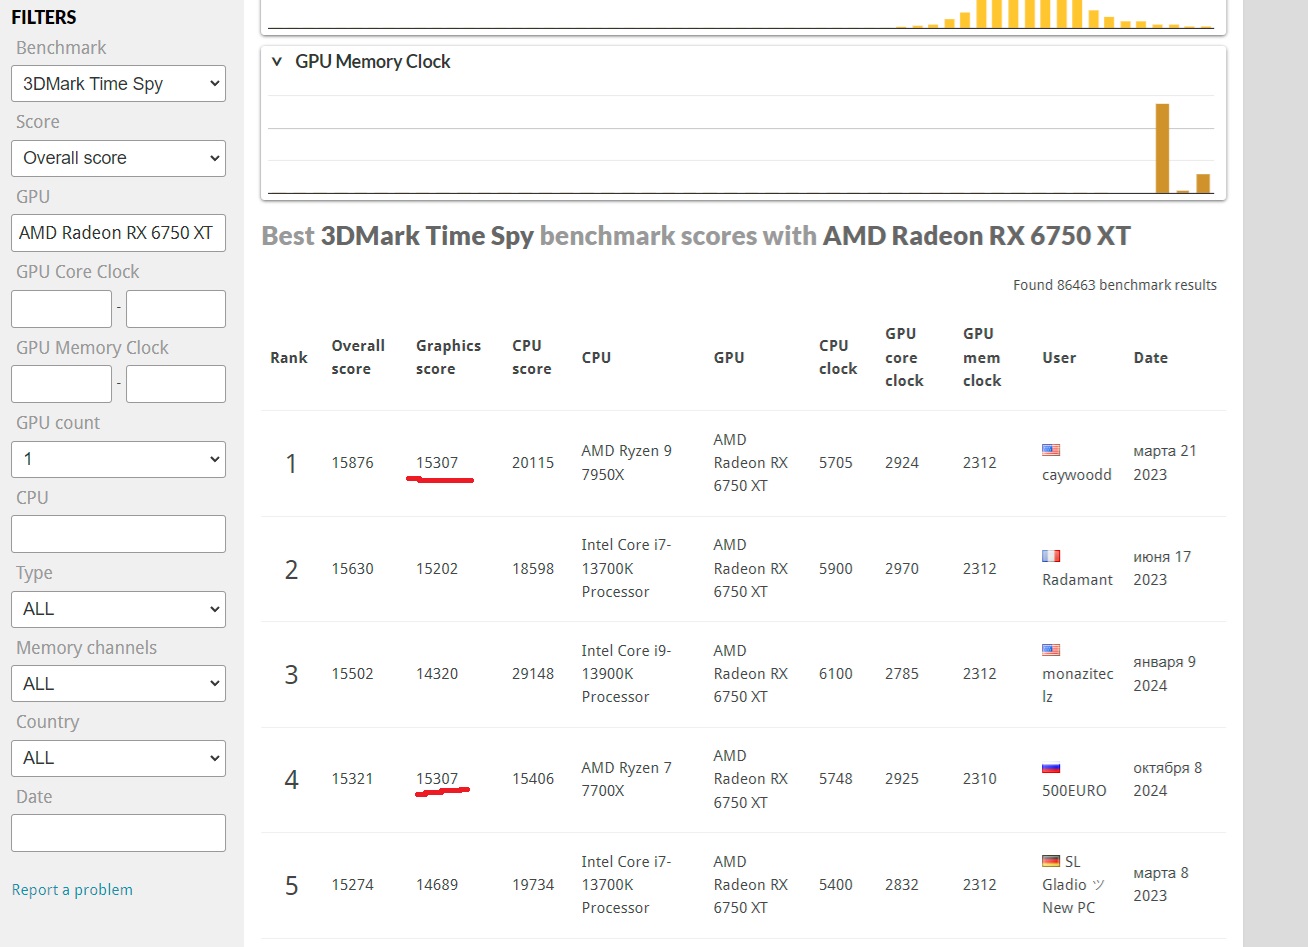Open the Memory channels dropdown
This screenshot has height=947, width=1308.
(118, 684)
